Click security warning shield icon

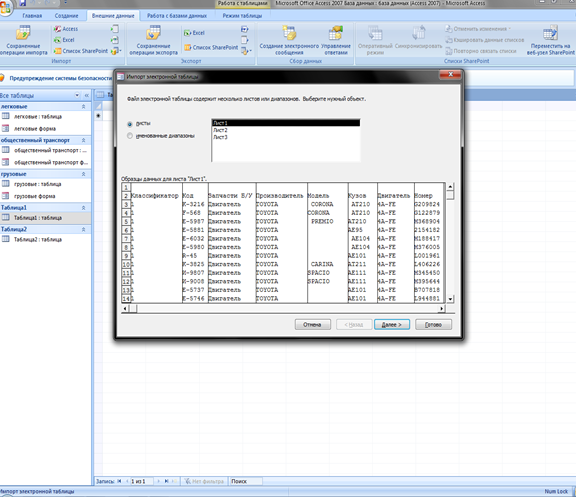coord(2,78)
